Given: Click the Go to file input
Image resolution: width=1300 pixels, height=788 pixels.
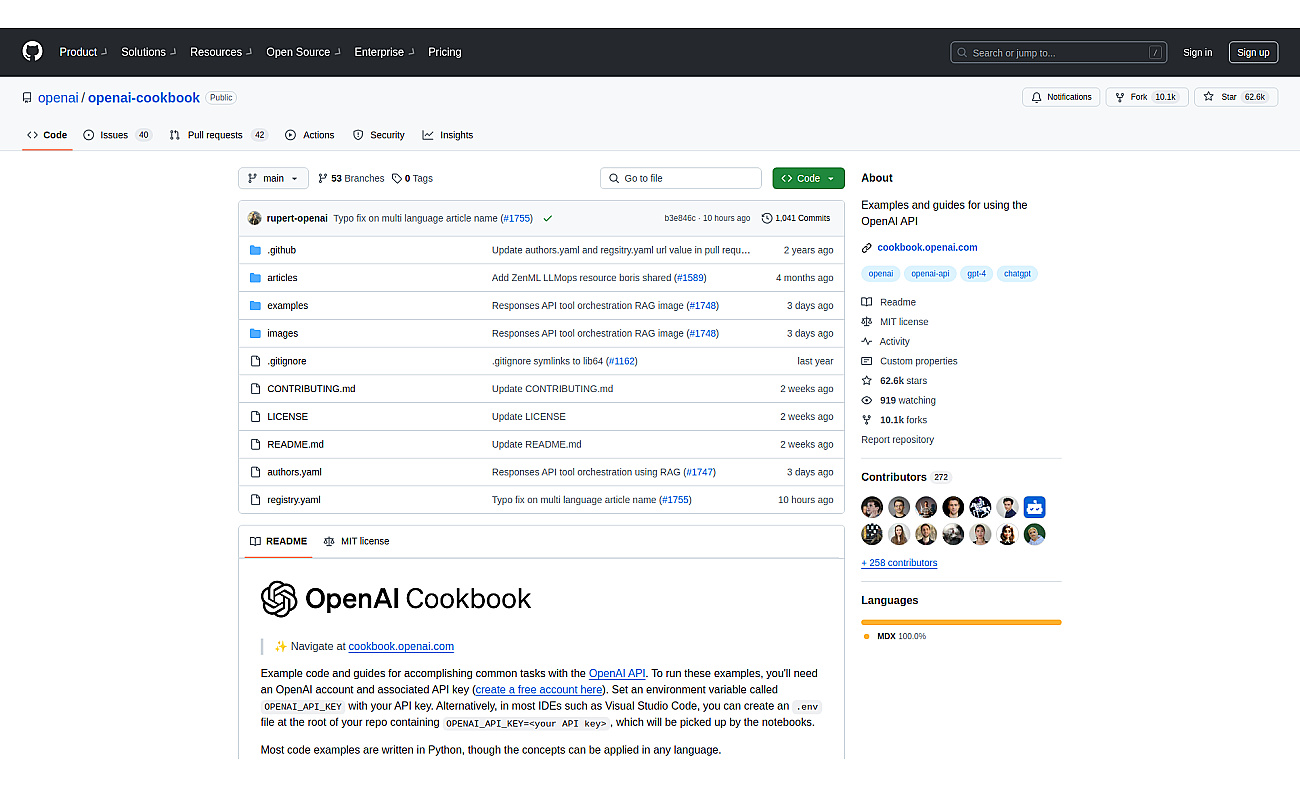Looking at the screenshot, I should tap(681, 178).
